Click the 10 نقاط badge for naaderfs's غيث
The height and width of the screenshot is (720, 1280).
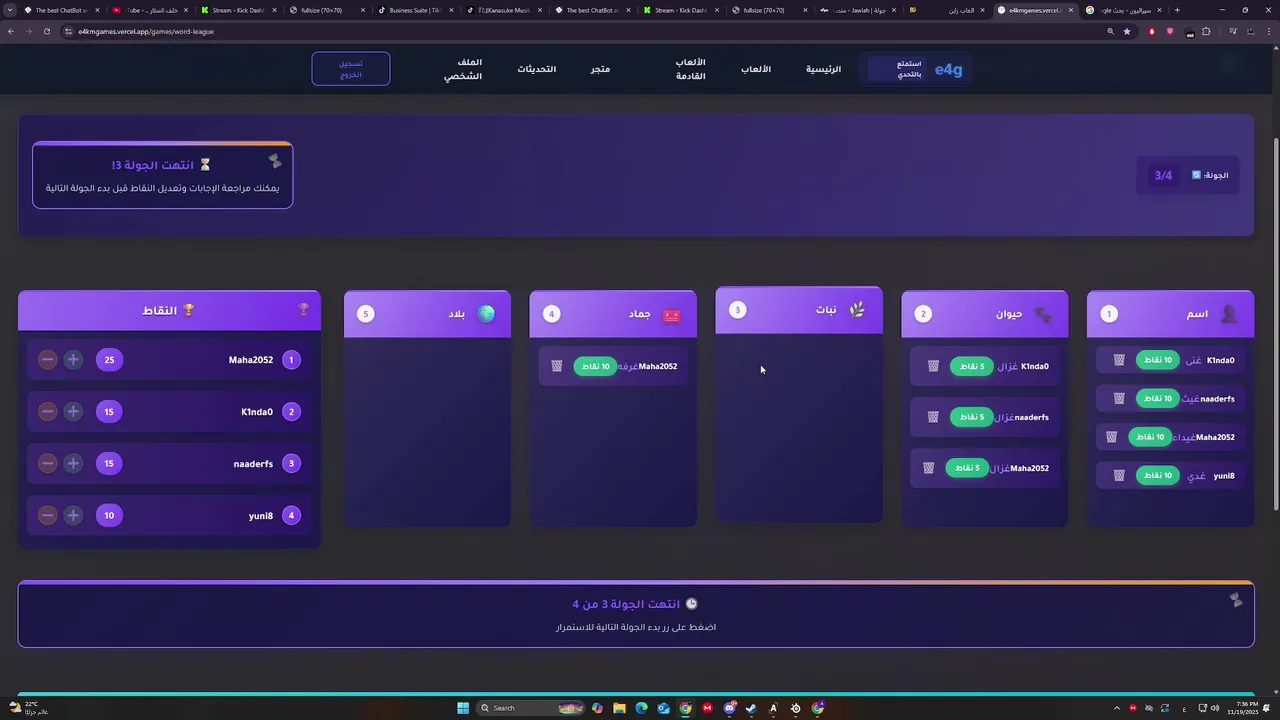[x=1158, y=398]
